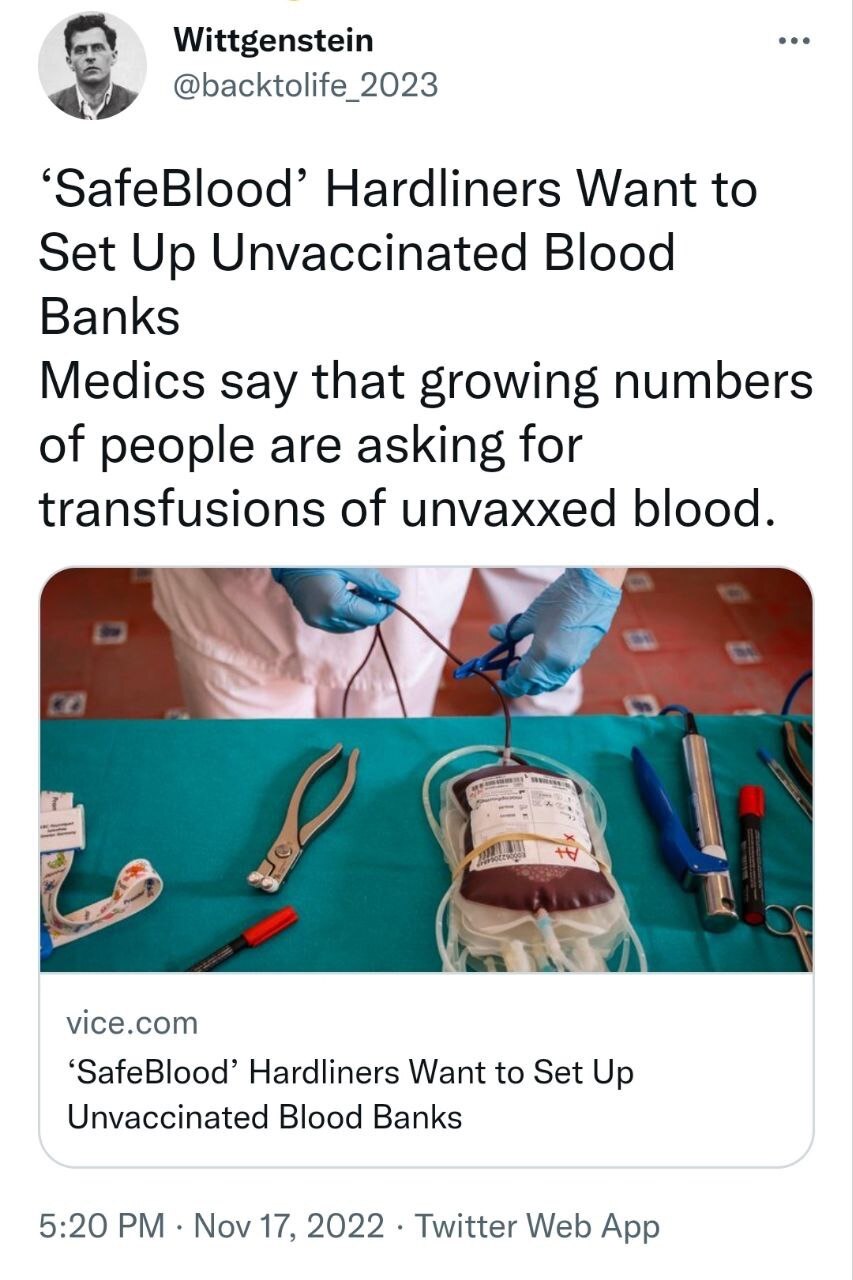This screenshot has height=1280, width=853.
Task: Click the Wittgenstein display name
Action: (x=273, y=41)
